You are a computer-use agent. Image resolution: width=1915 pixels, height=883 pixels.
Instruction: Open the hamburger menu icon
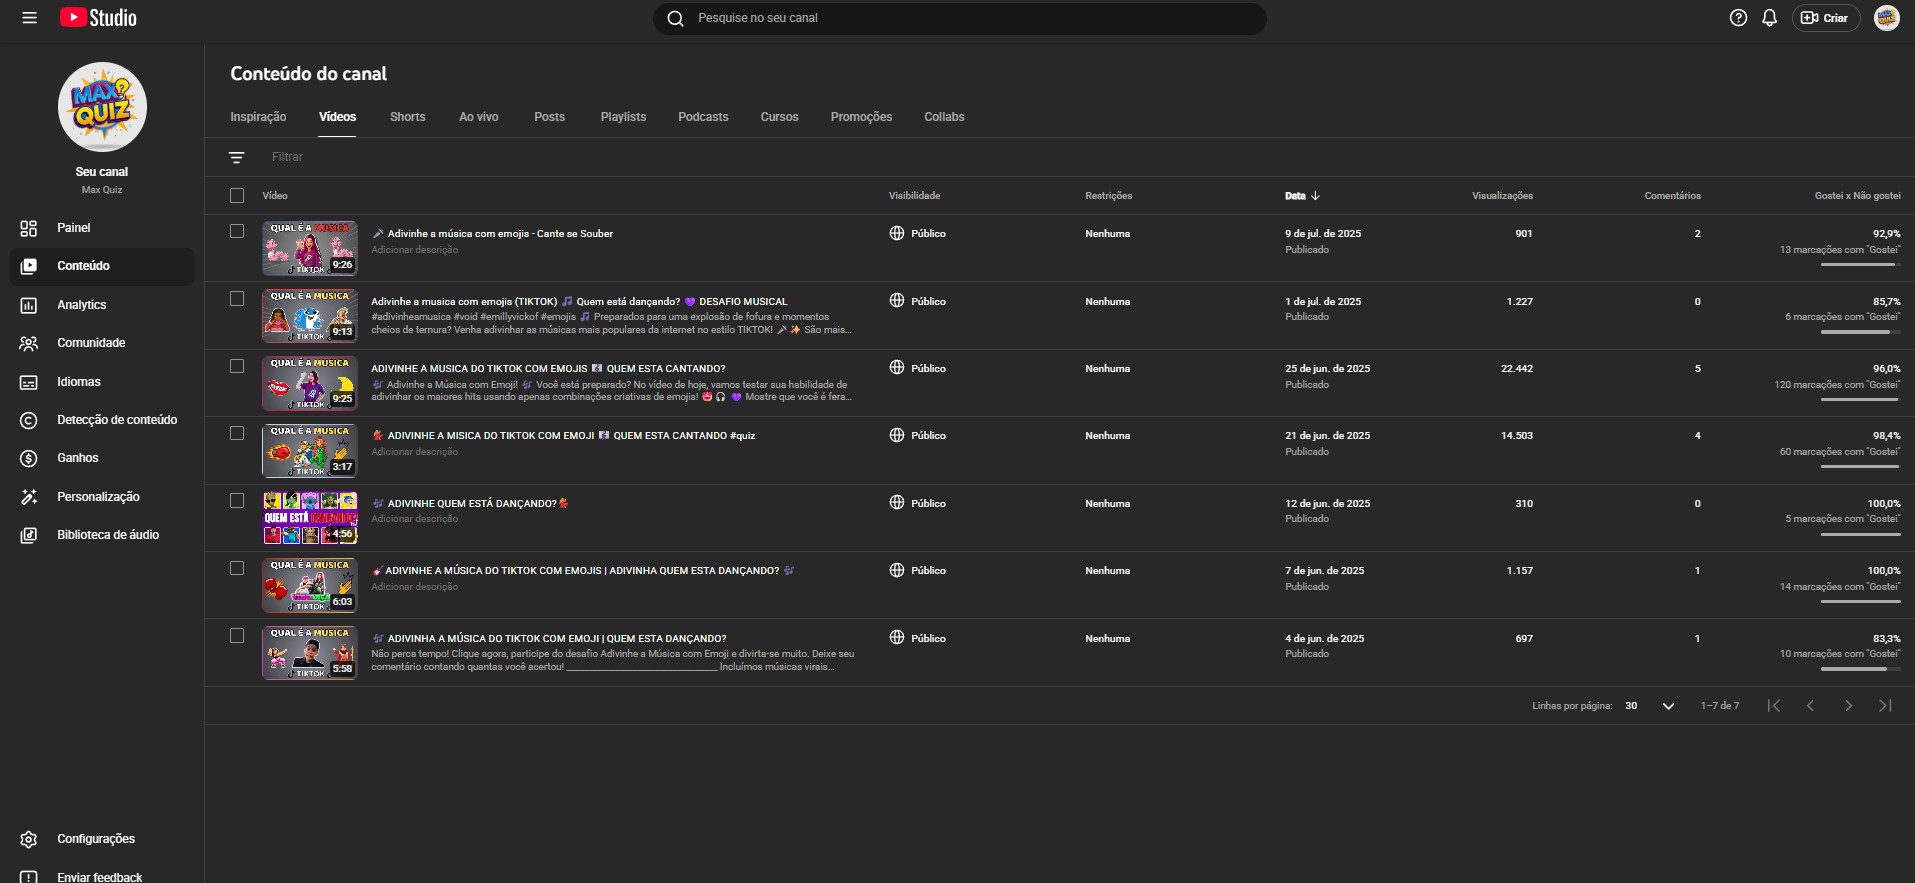click(x=29, y=18)
